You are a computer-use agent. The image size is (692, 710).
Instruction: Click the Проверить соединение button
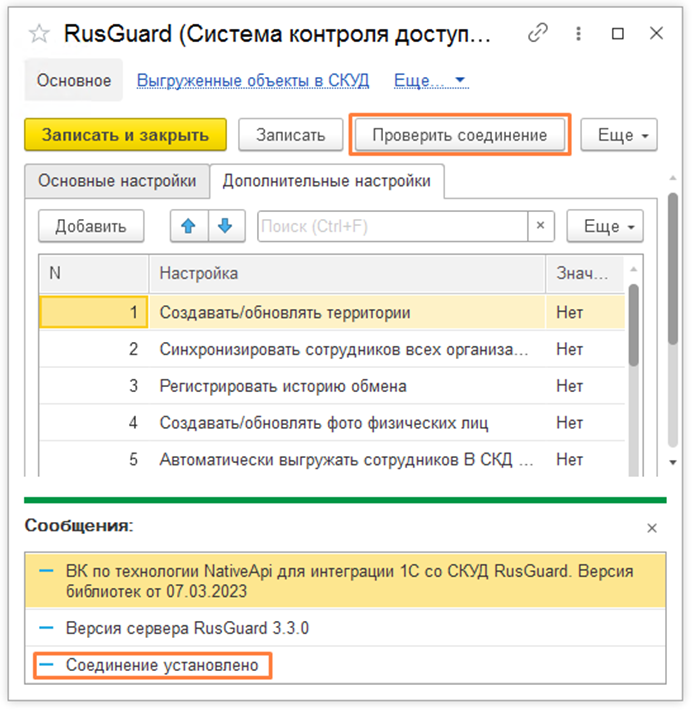coord(459,135)
